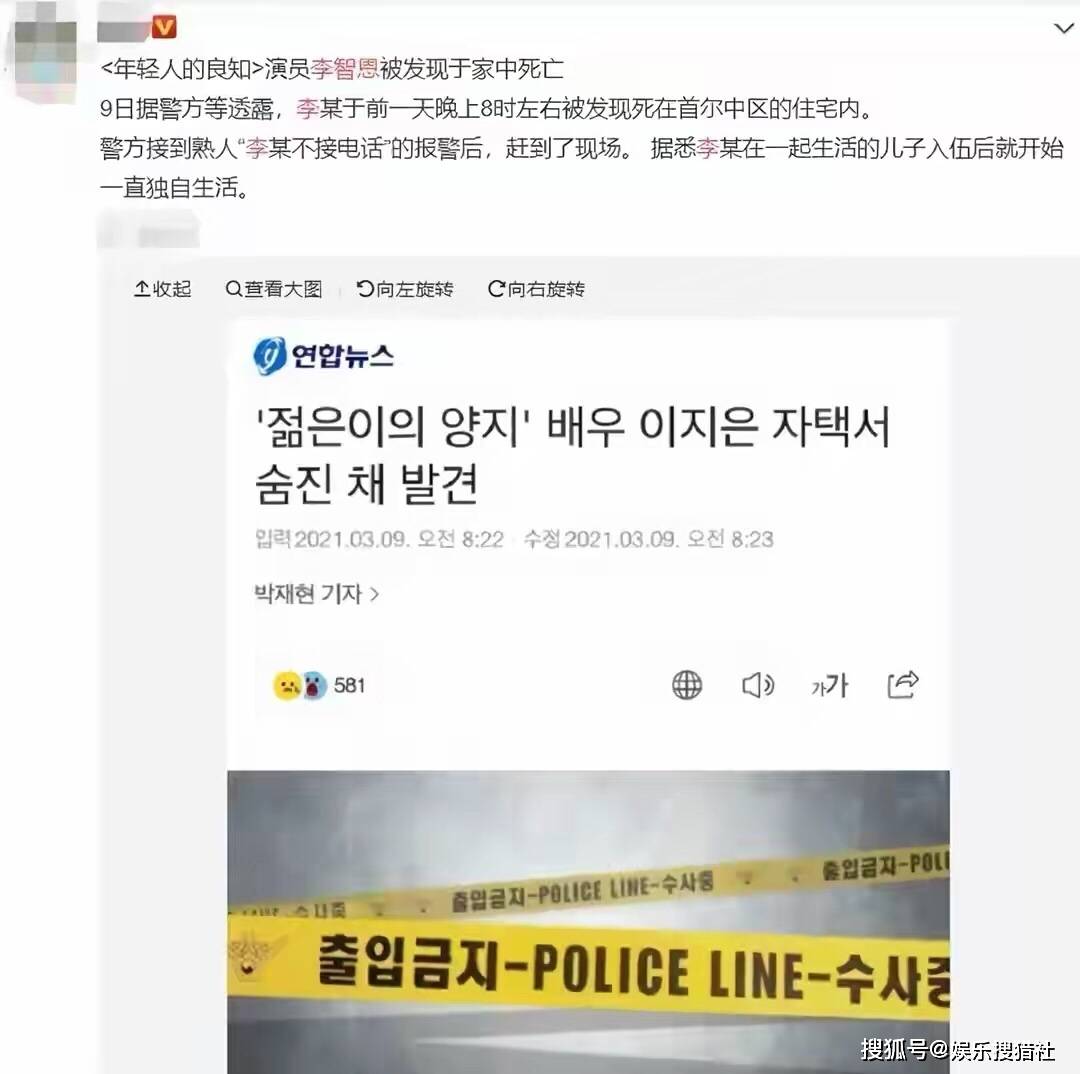Viewport: 1080px width, 1074px height.
Task: Rotate image left with 向左旋转
Action: [x=405, y=289]
